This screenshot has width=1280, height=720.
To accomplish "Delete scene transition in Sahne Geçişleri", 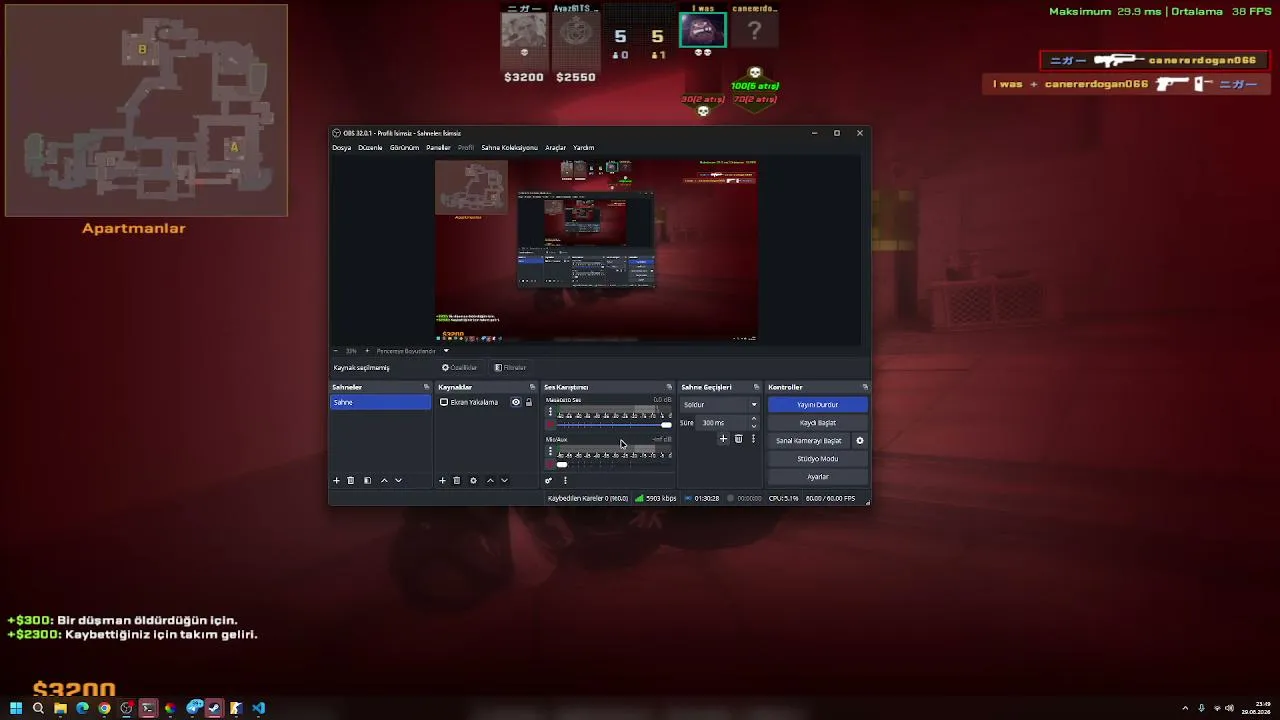I will pos(739,439).
